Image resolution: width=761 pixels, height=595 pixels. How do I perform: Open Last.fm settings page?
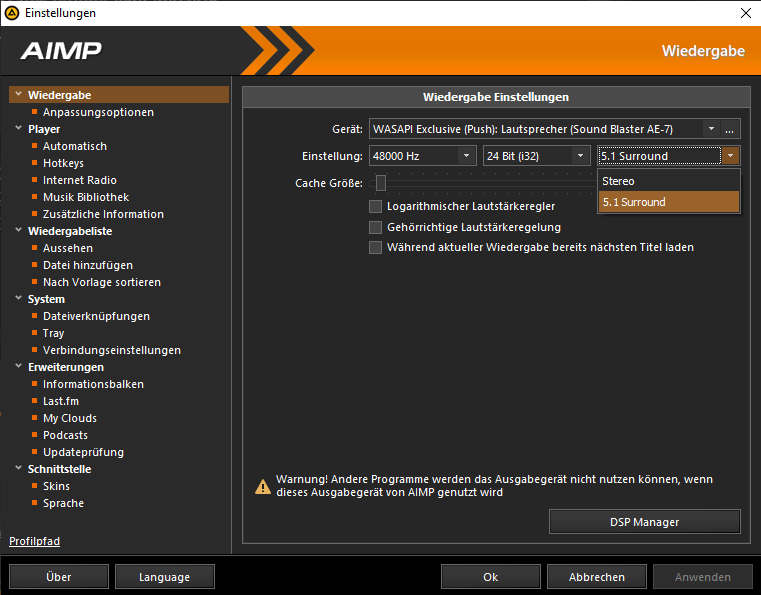point(61,401)
